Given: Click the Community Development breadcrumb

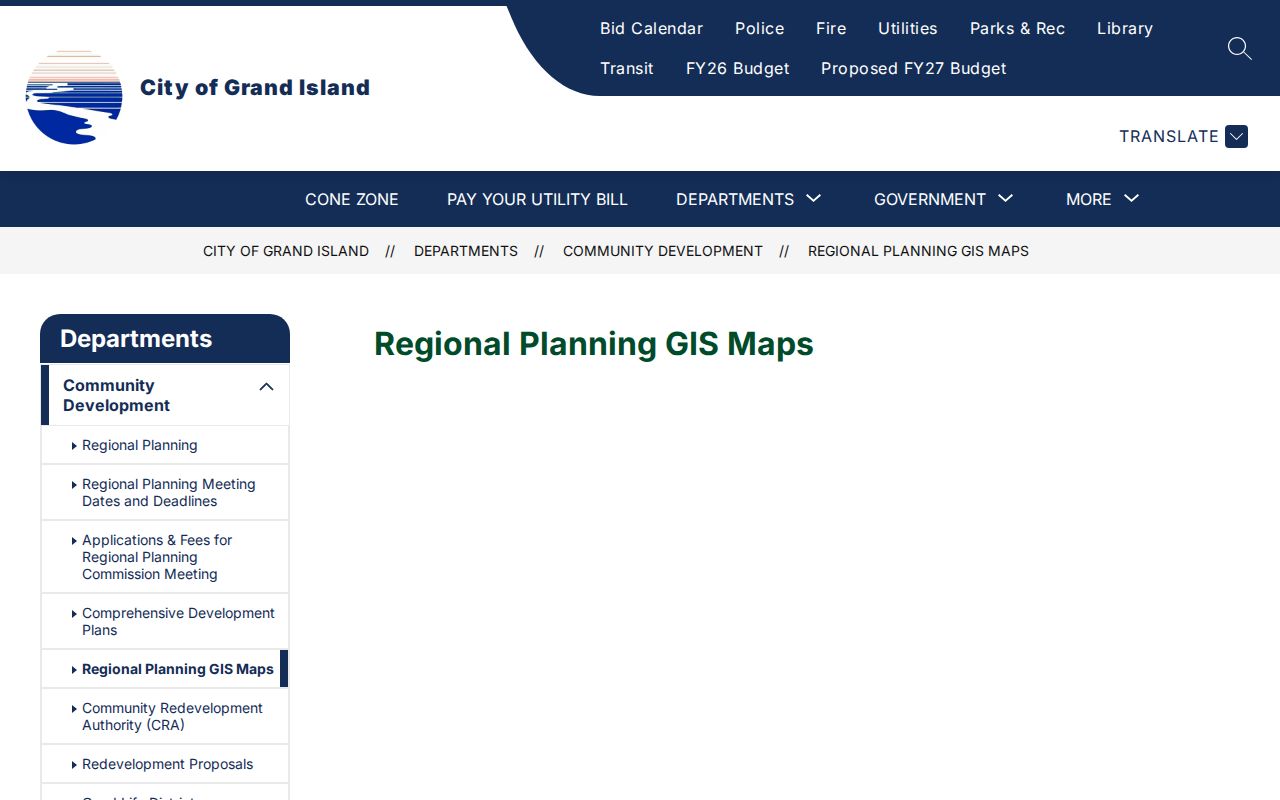Looking at the screenshot, I should (663, 251).
